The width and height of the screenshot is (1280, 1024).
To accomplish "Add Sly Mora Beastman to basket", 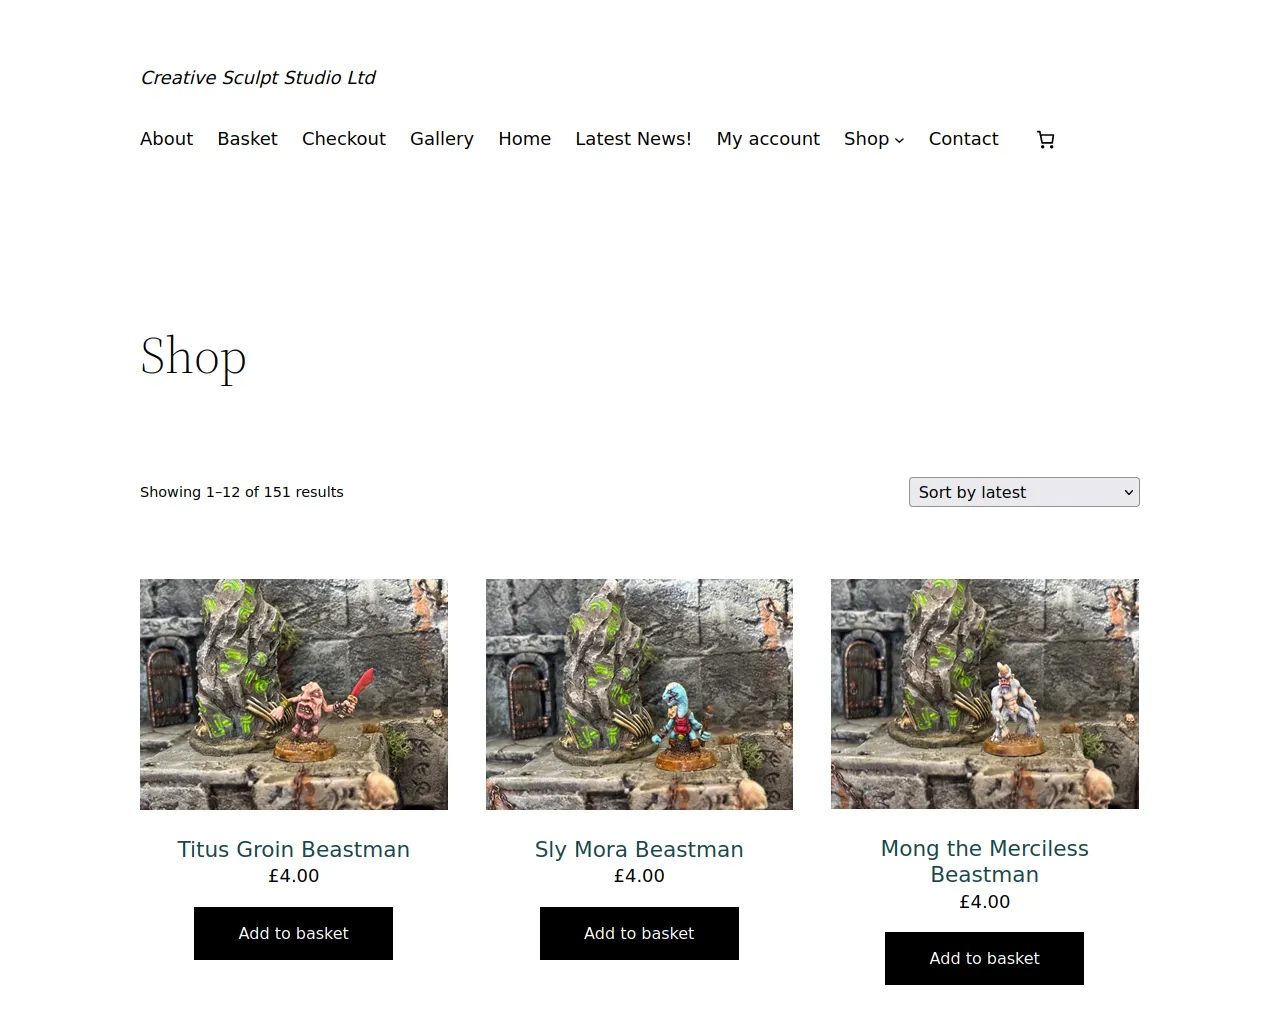I will tap(639, 933).
